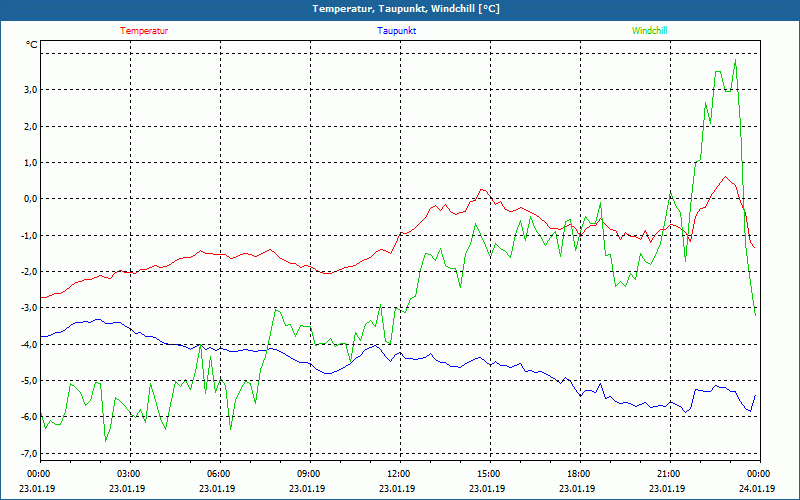
Task: Click the '21:00' time label
Action: coord(667,474)
